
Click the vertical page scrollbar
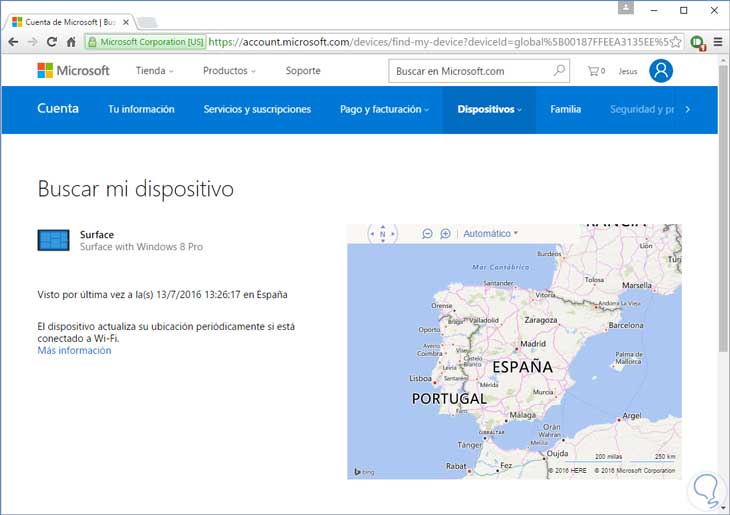click(723, 209)
